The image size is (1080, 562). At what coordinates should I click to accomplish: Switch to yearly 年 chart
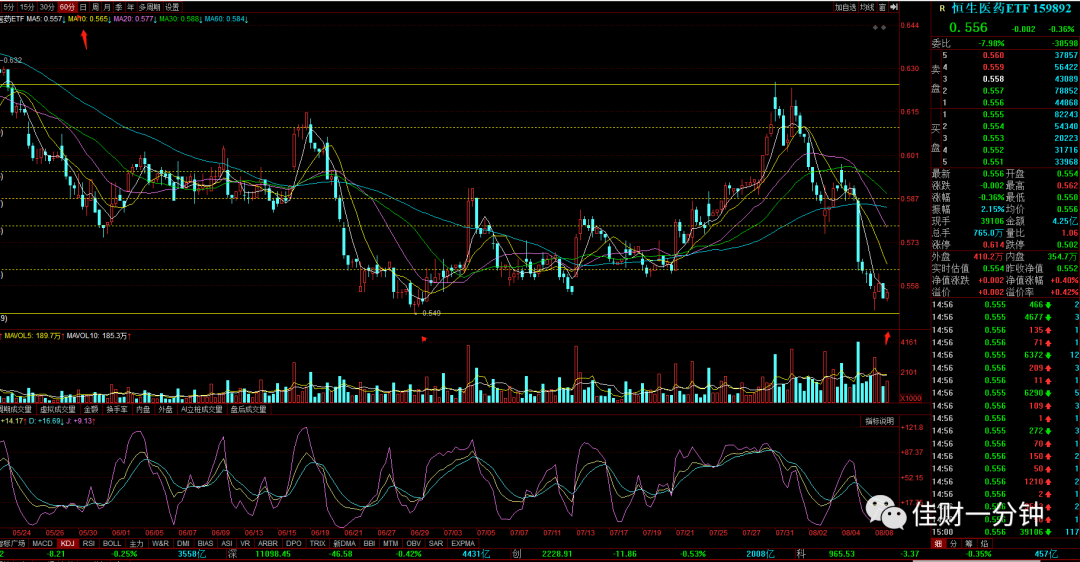(x=130, y=7)
